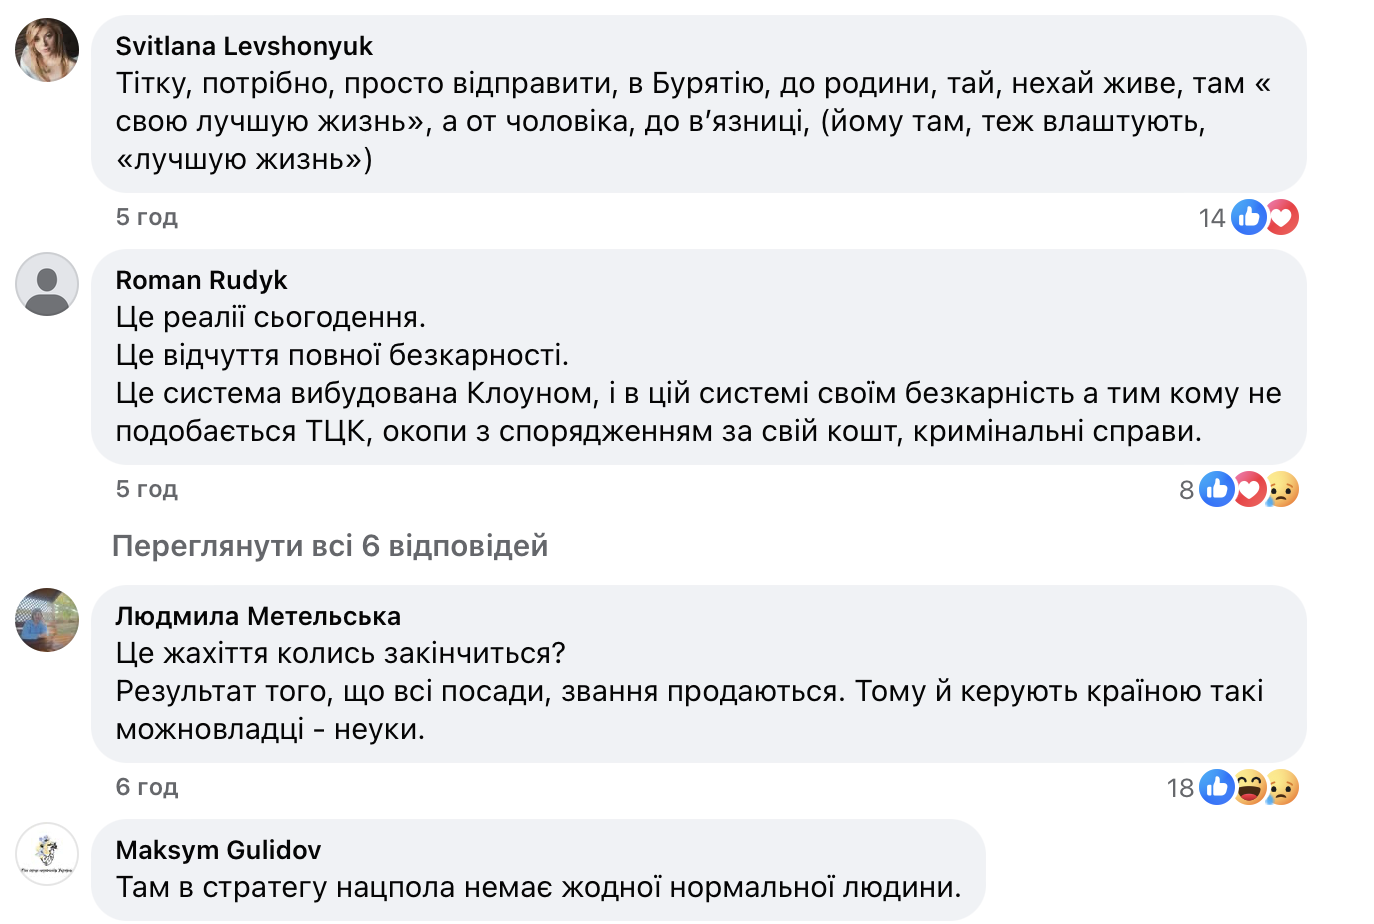Click like icon on Людмила Метельська's comment
Viewport: 1374px width, 924px height.
point(1216,787)
